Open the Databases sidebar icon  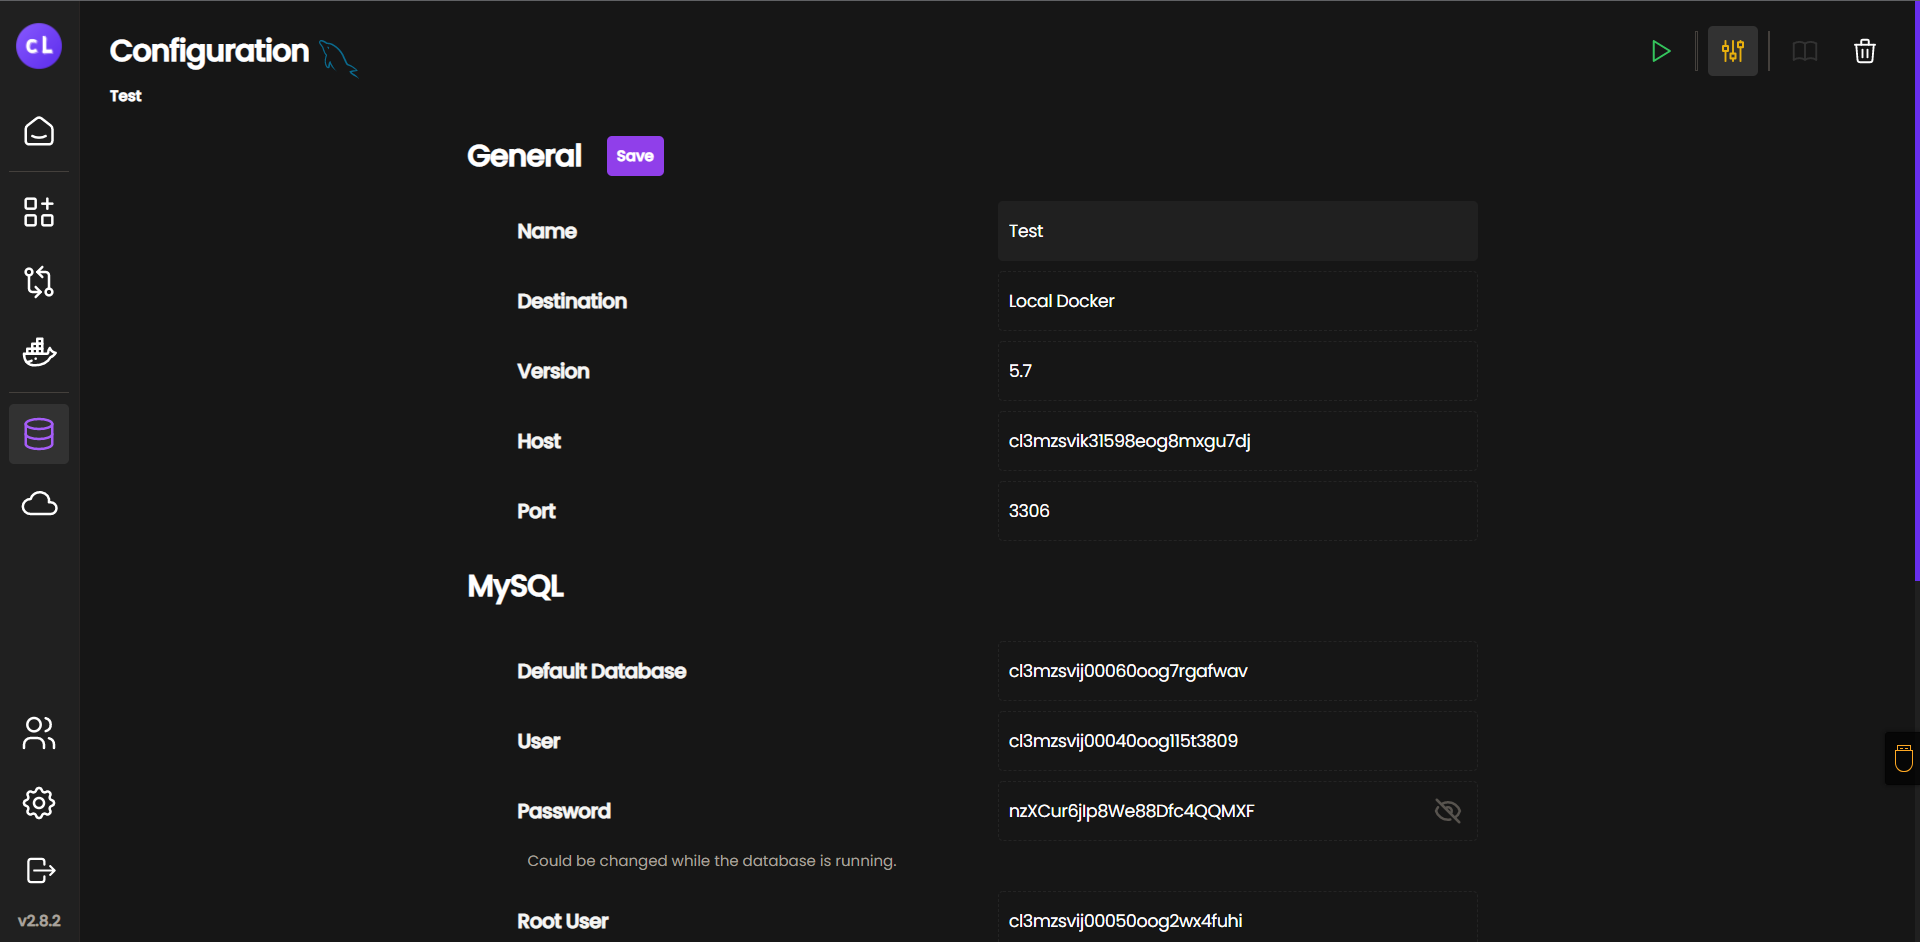click(39, 434)
